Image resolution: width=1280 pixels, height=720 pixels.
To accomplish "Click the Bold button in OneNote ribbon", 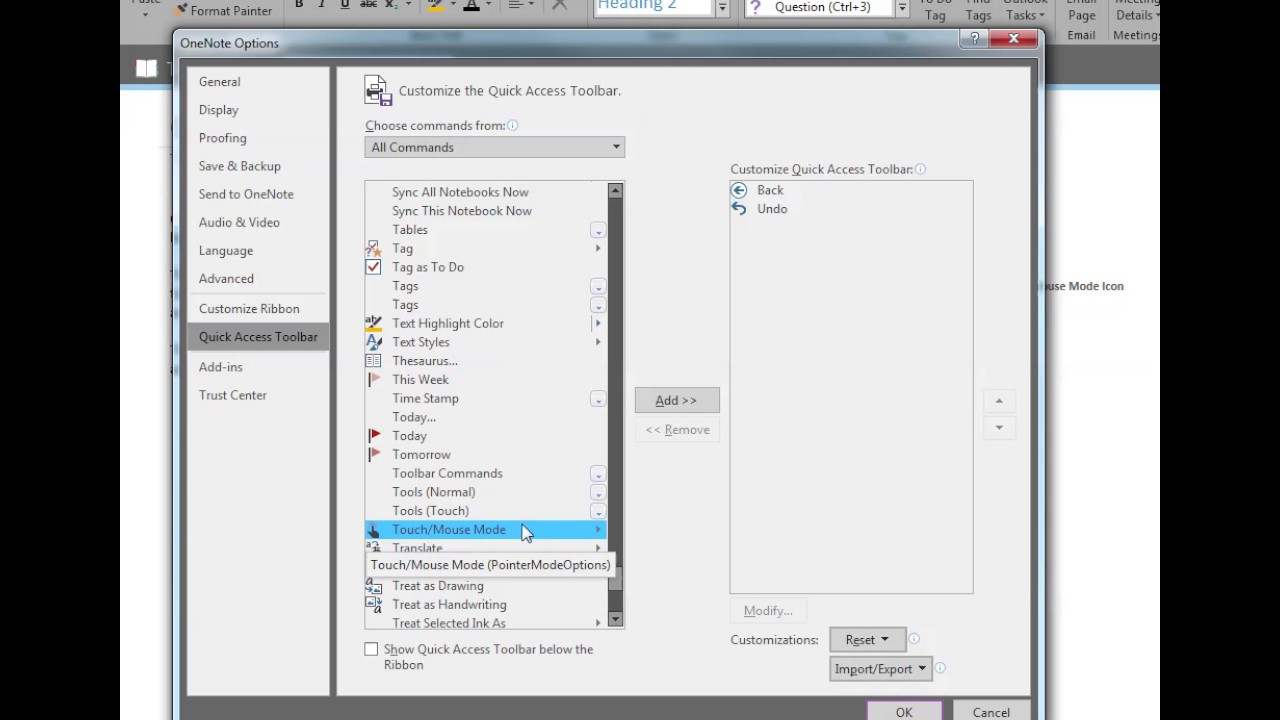I will (299, 5).
